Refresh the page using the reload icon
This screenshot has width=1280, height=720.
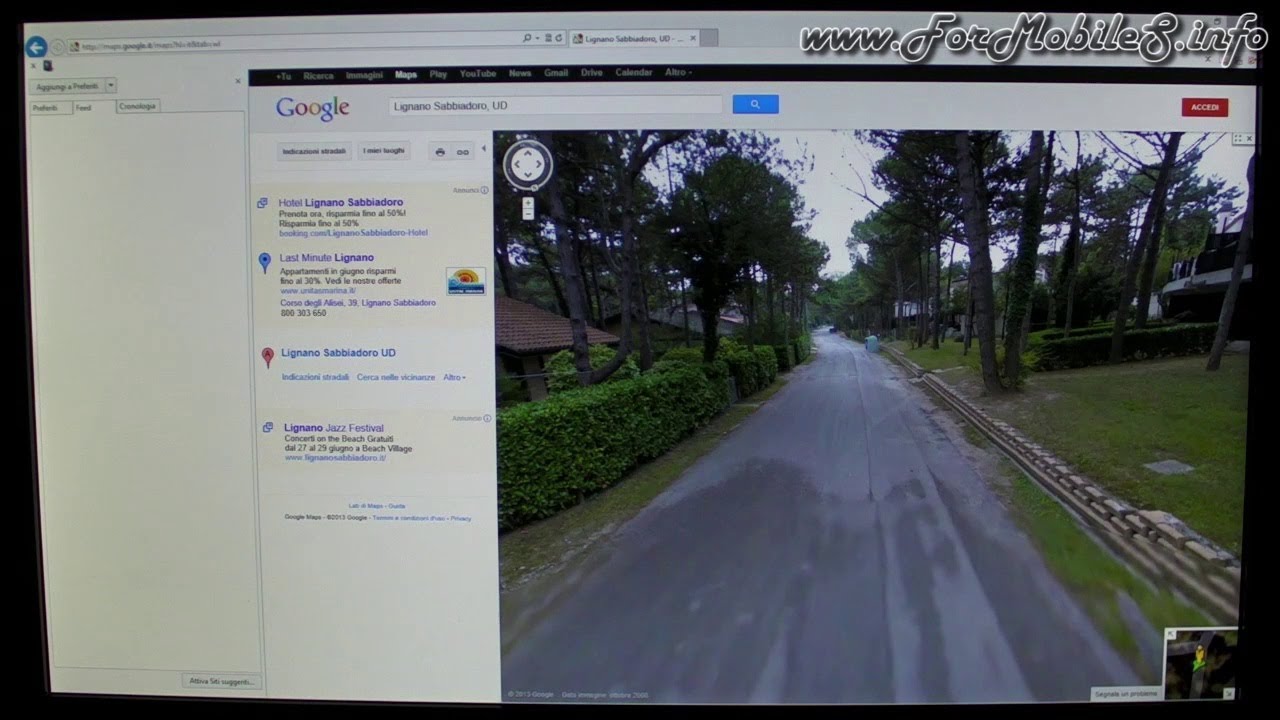(x=559, y=38)
